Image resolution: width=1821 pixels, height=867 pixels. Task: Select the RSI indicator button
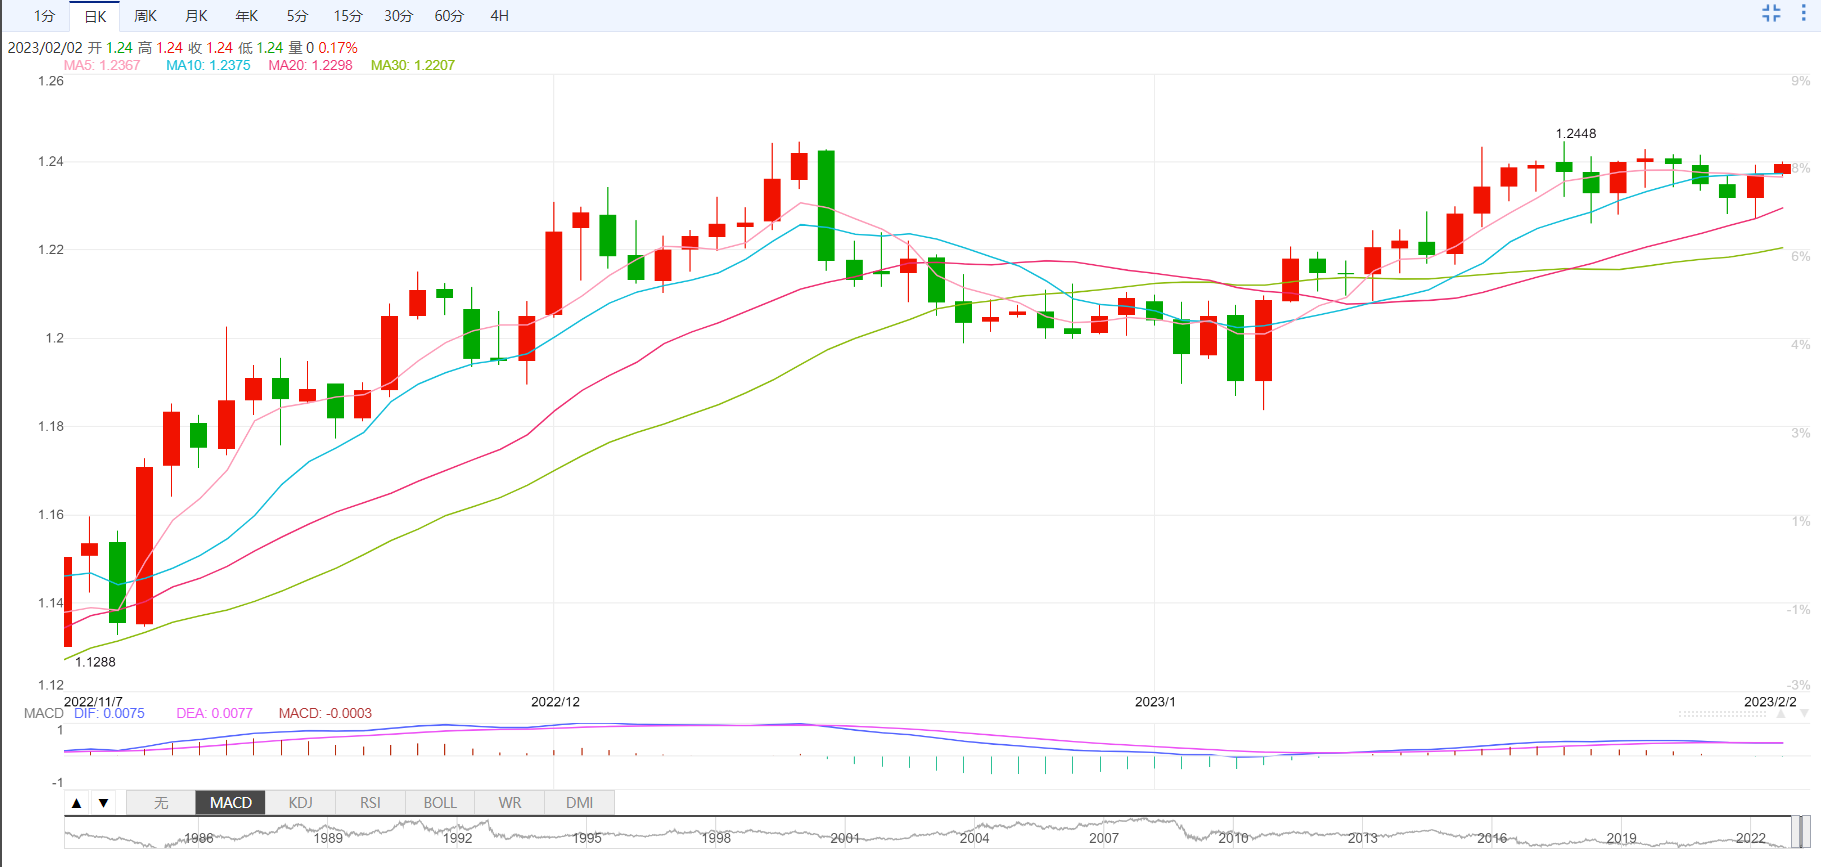pos(370,802)
